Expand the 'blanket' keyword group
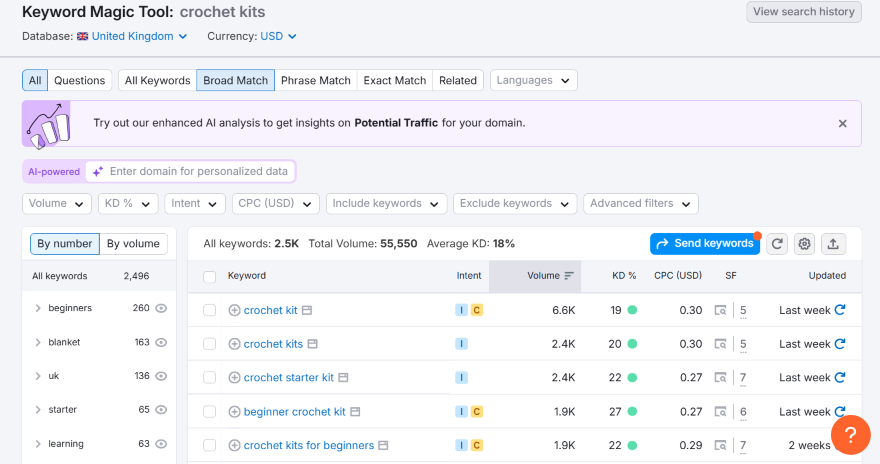 click(x=38, y=342)
